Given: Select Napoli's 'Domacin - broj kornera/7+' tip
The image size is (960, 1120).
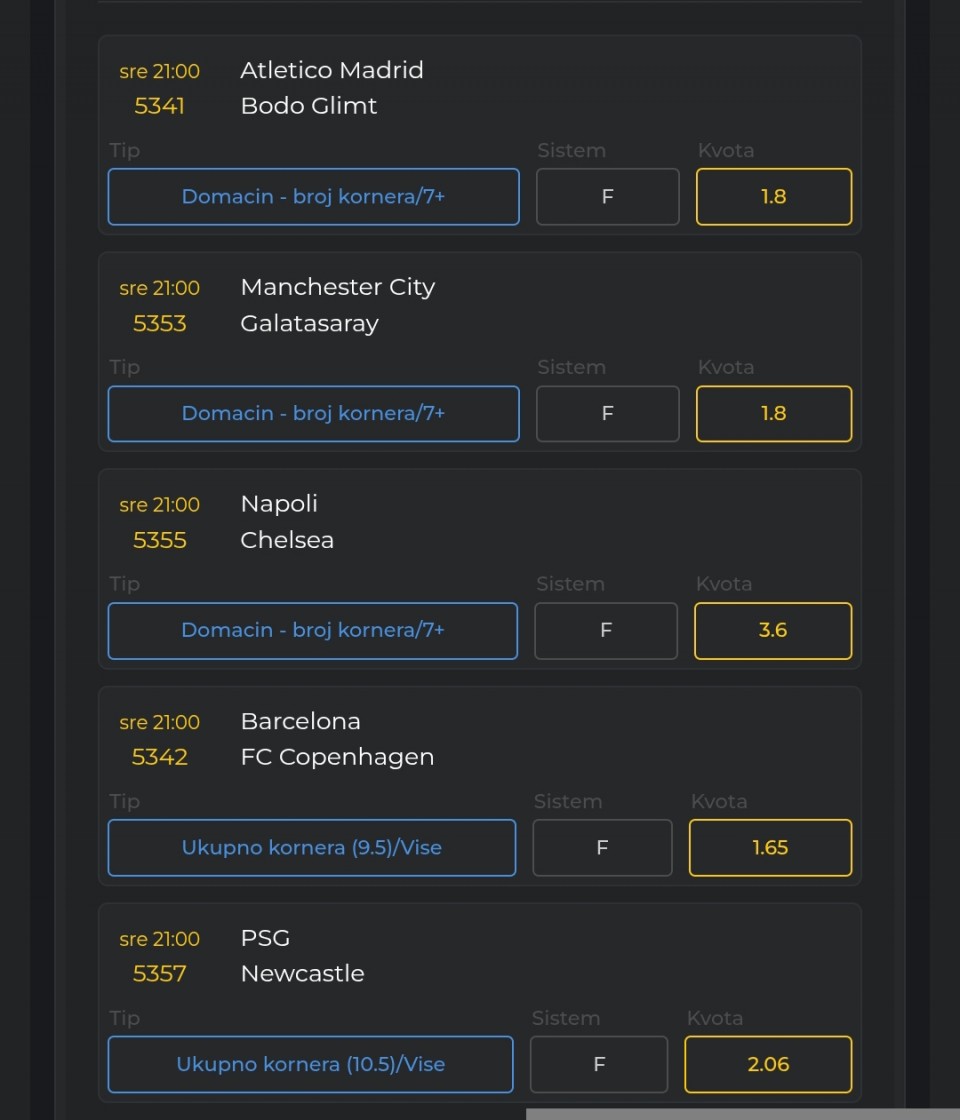Looking at the screenshot, I should [x=312, y=631].
